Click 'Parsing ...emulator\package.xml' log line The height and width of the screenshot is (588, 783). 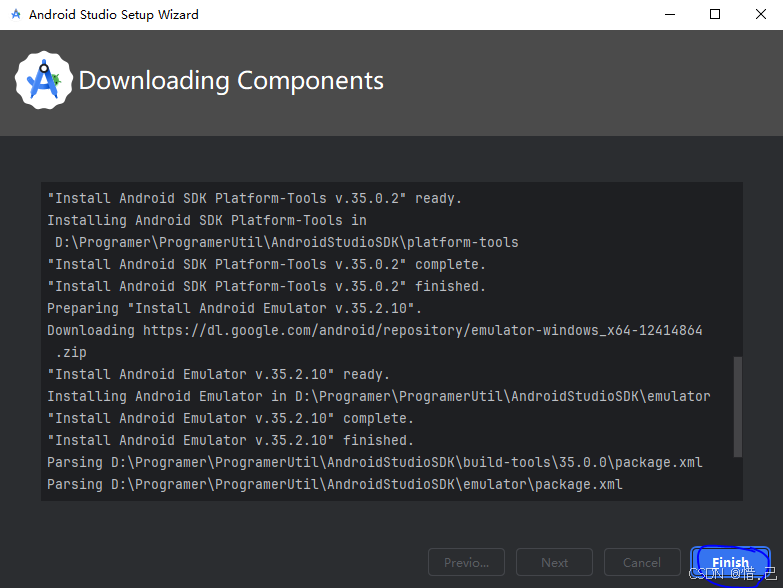(x=335, y=484)
